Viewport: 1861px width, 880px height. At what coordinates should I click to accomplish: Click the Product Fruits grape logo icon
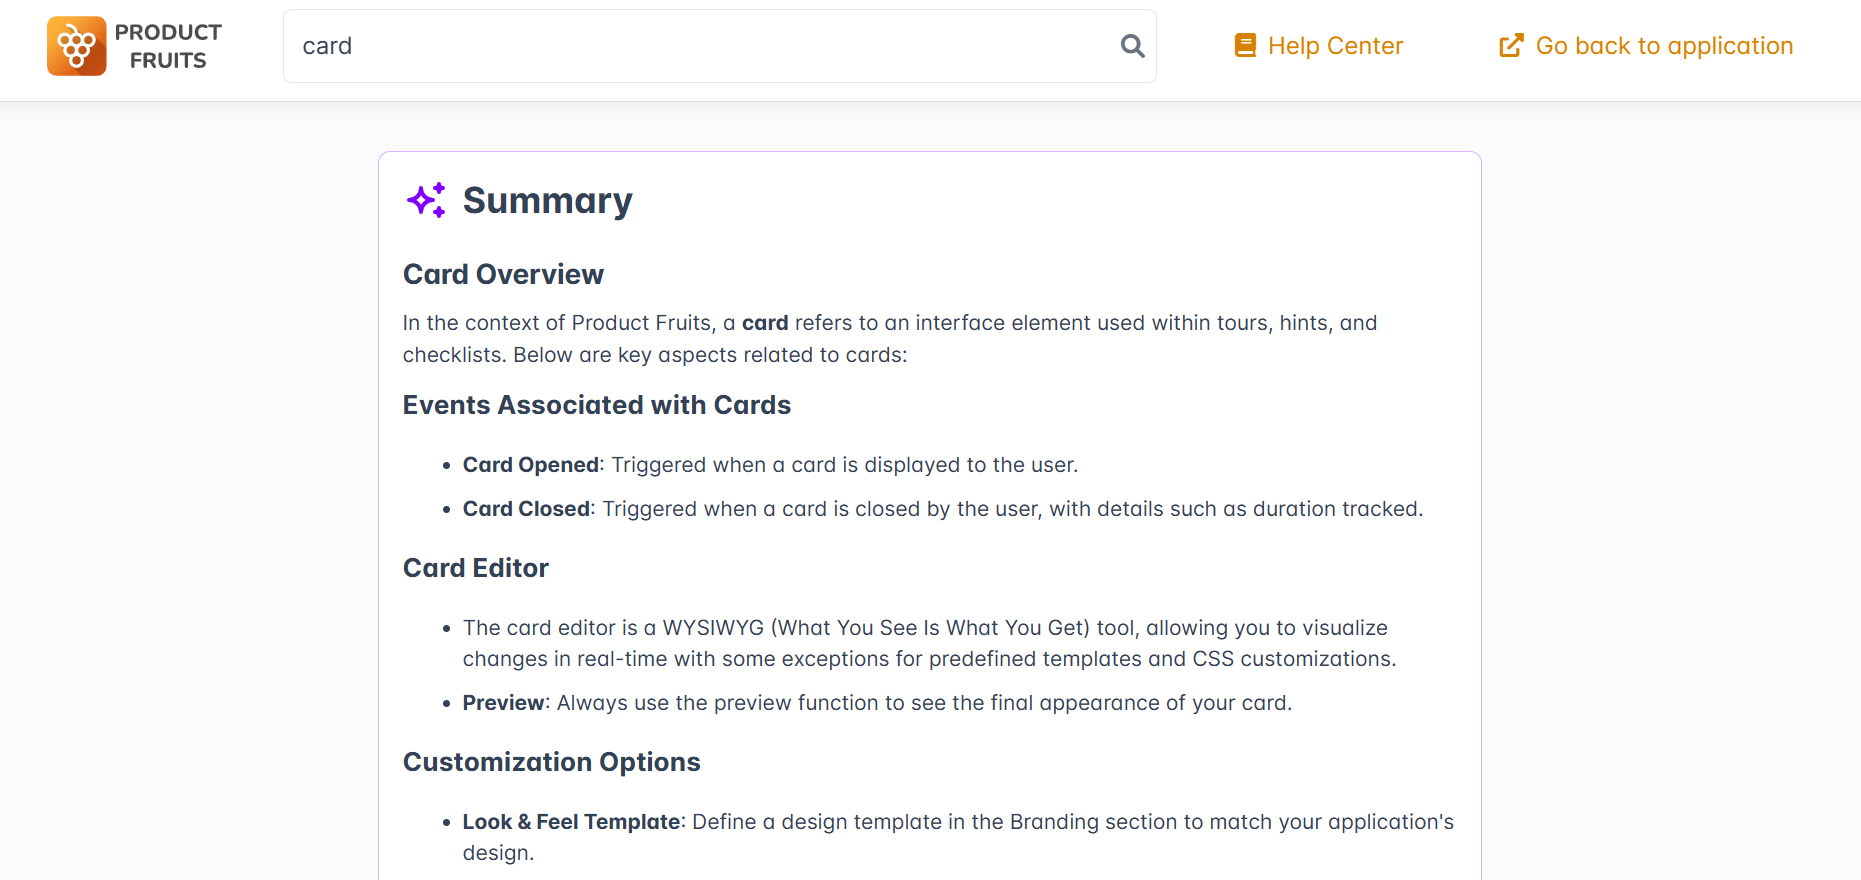tap(76, 46)
